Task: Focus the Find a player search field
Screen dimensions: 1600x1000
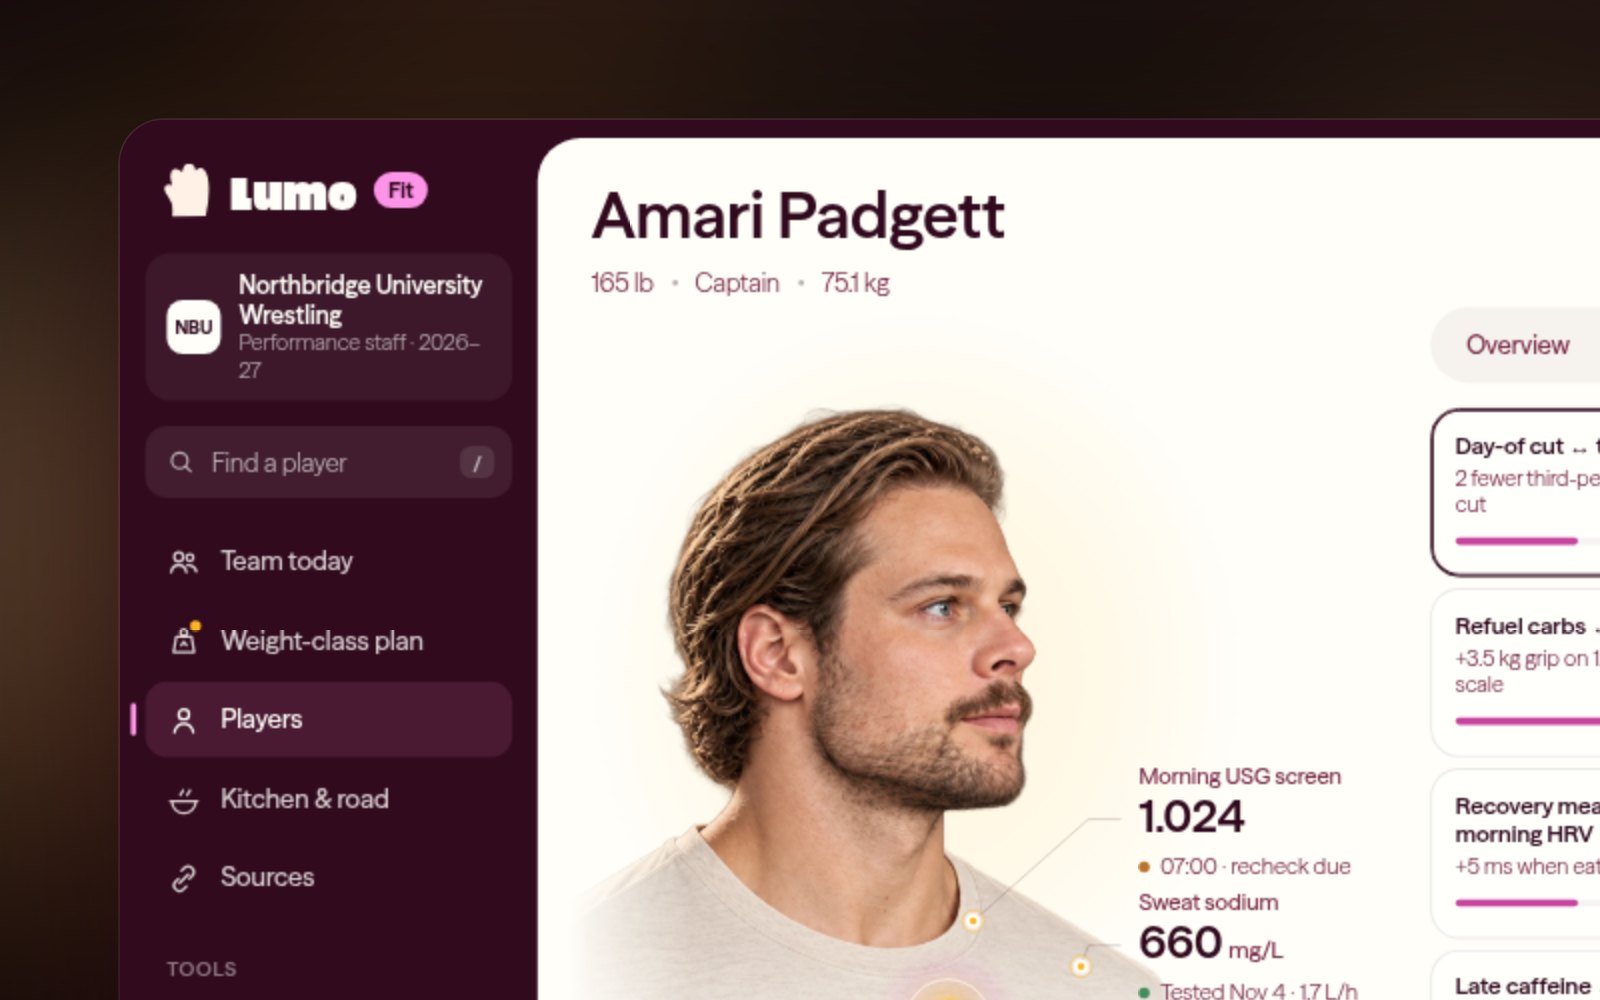Action: (329, 462)
